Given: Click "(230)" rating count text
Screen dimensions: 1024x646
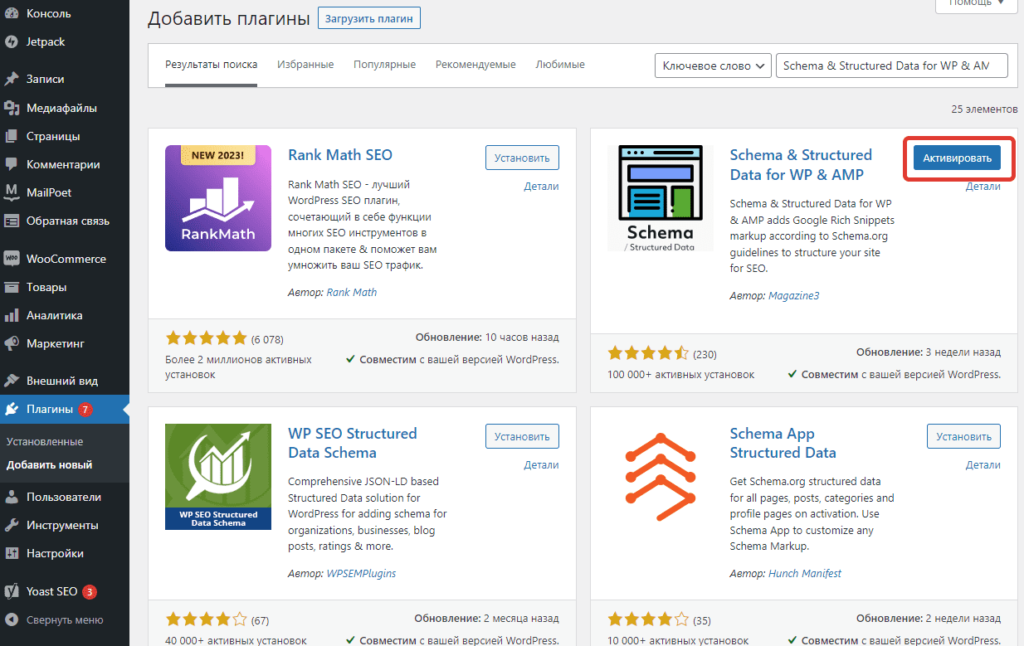Looking at the screenshot, I should pos(705,355).
